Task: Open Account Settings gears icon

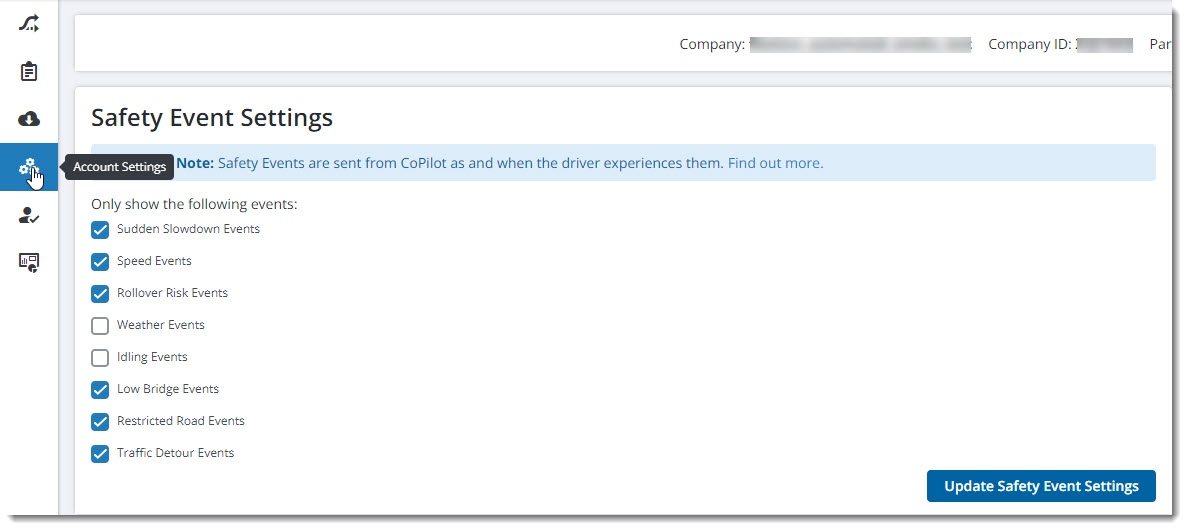Action: (x=29, y=167)
